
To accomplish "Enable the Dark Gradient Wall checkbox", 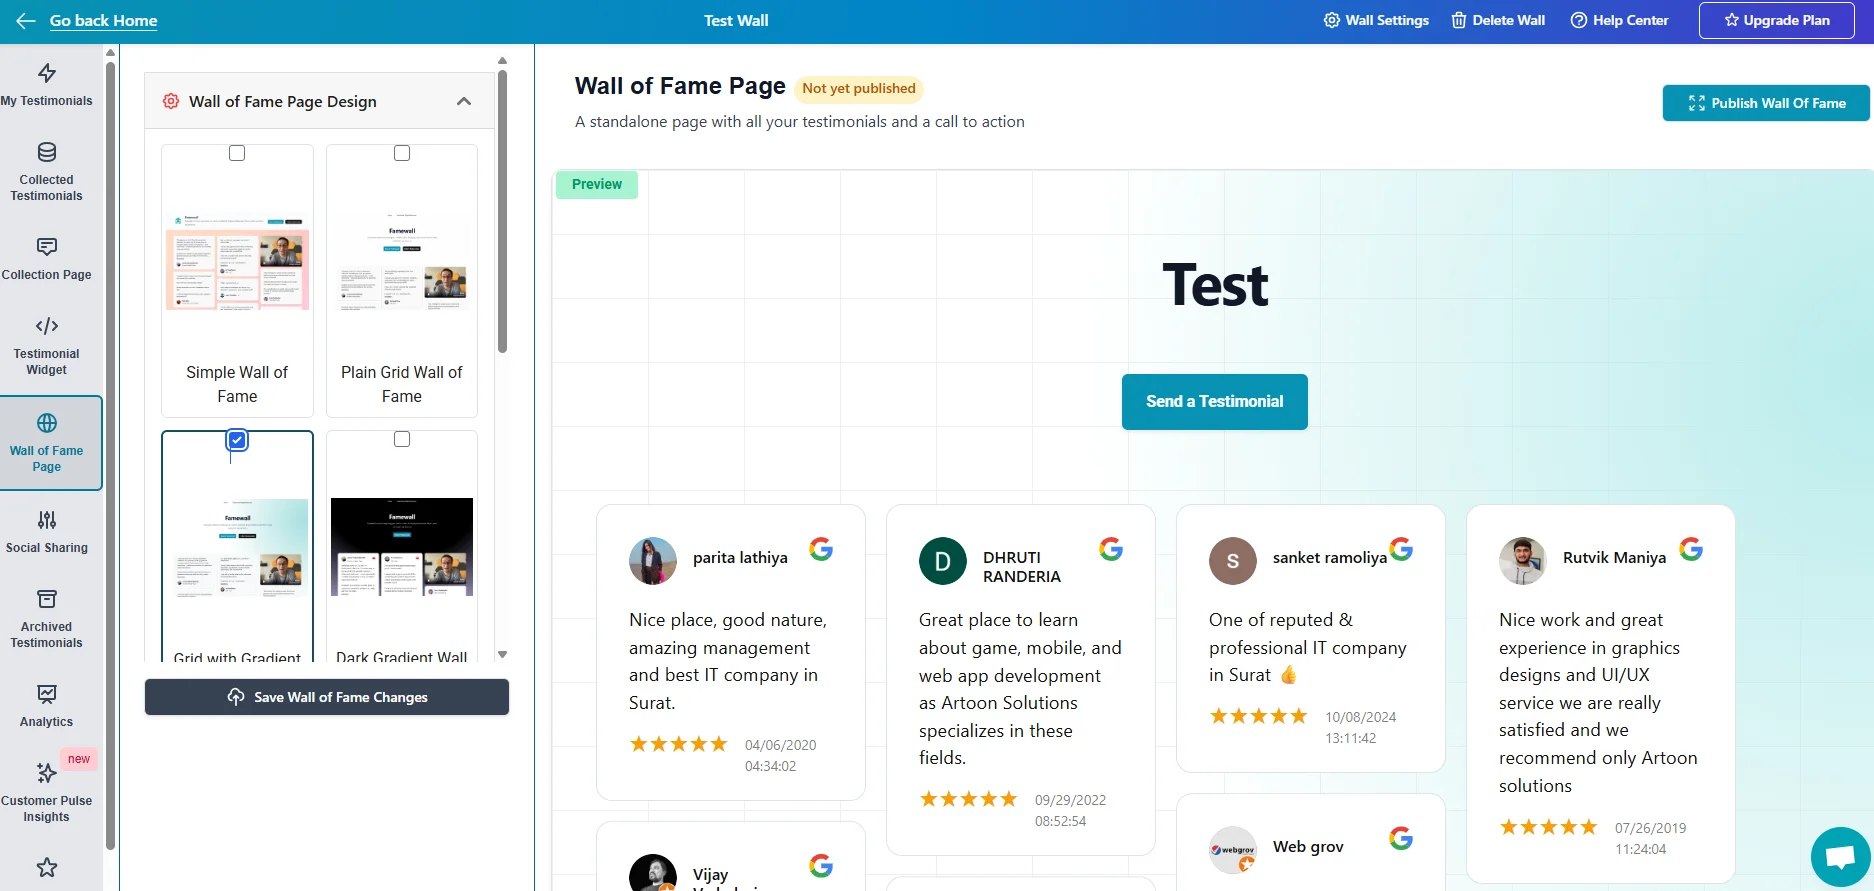I will coord(402,439).
